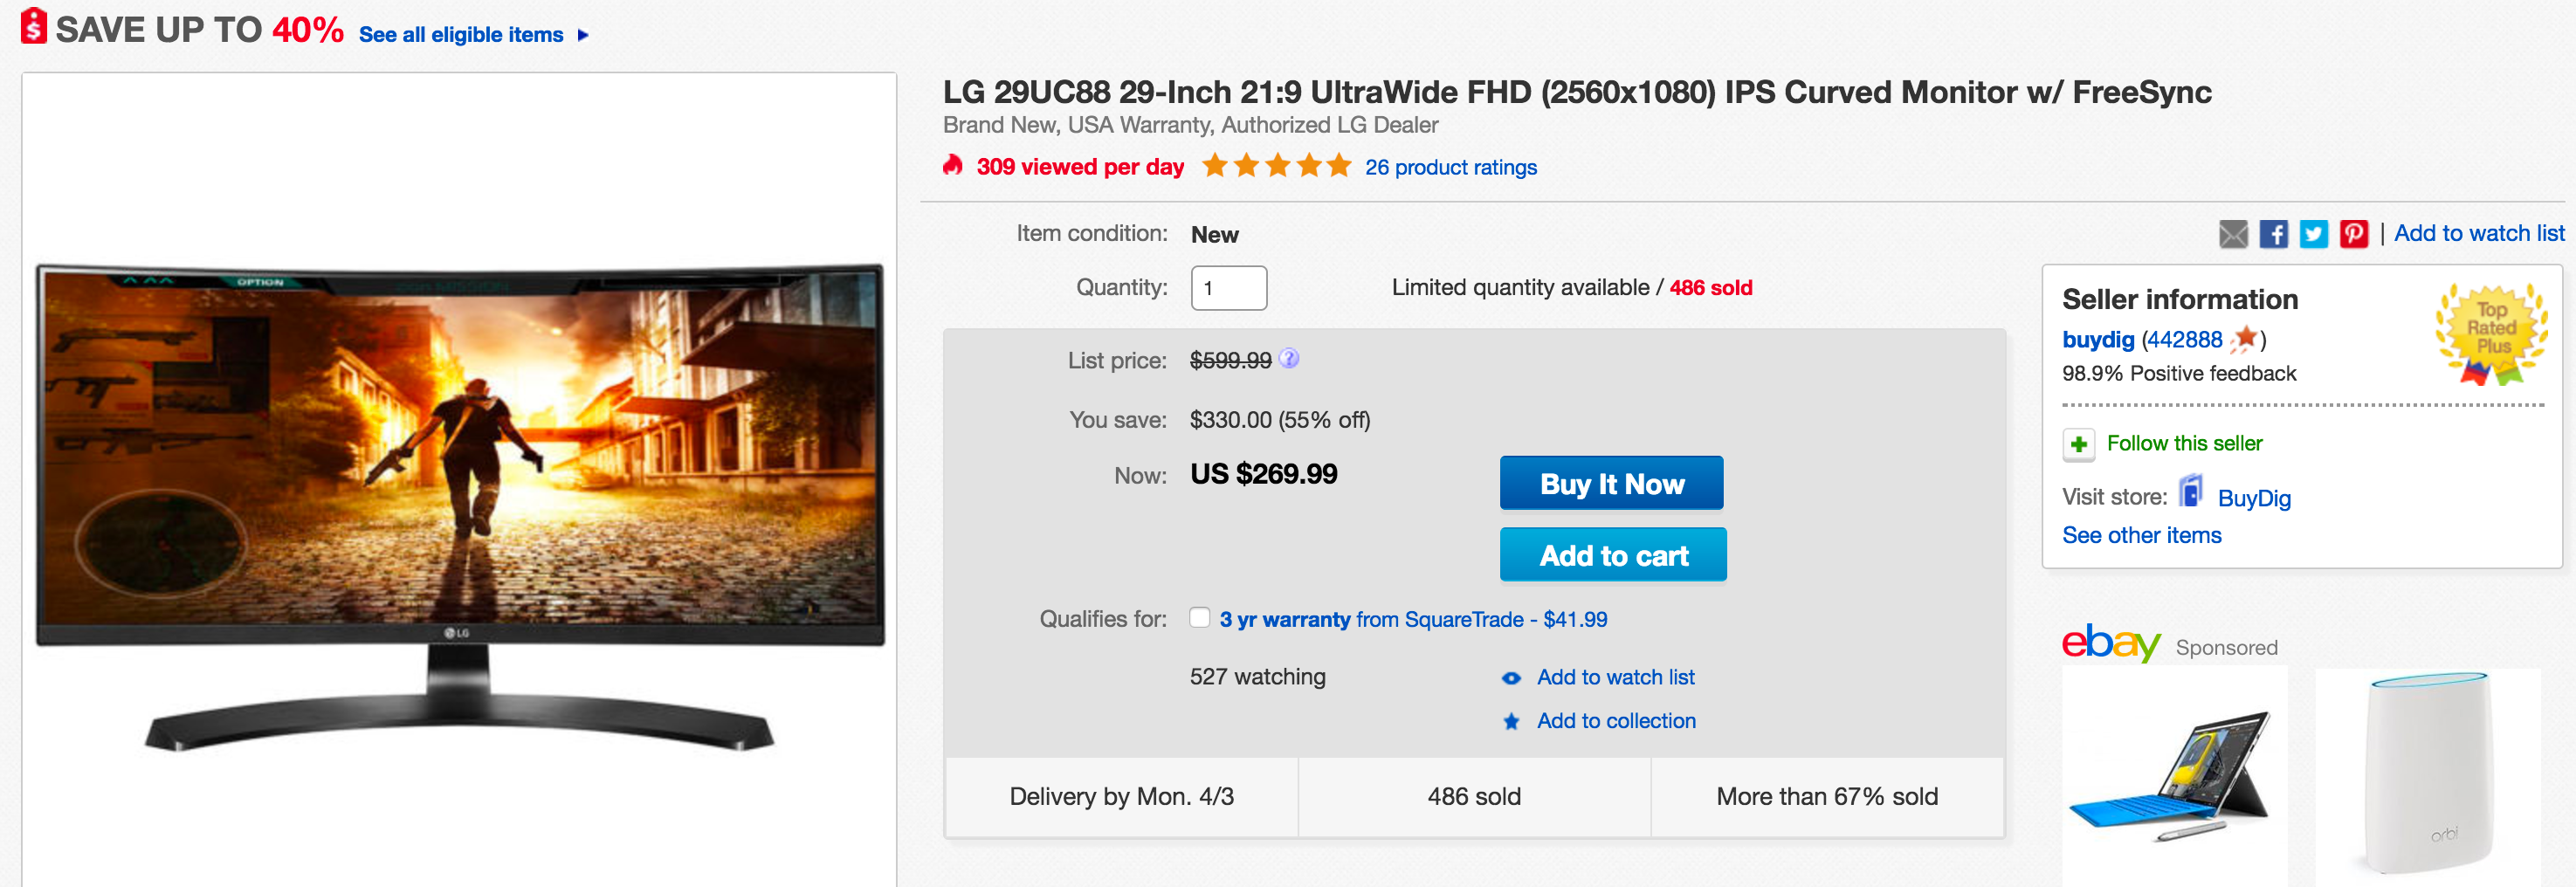Screen dimensions: 2576x887
Task: Click the green plus follow seller icon
Action: coord(2078,444)
